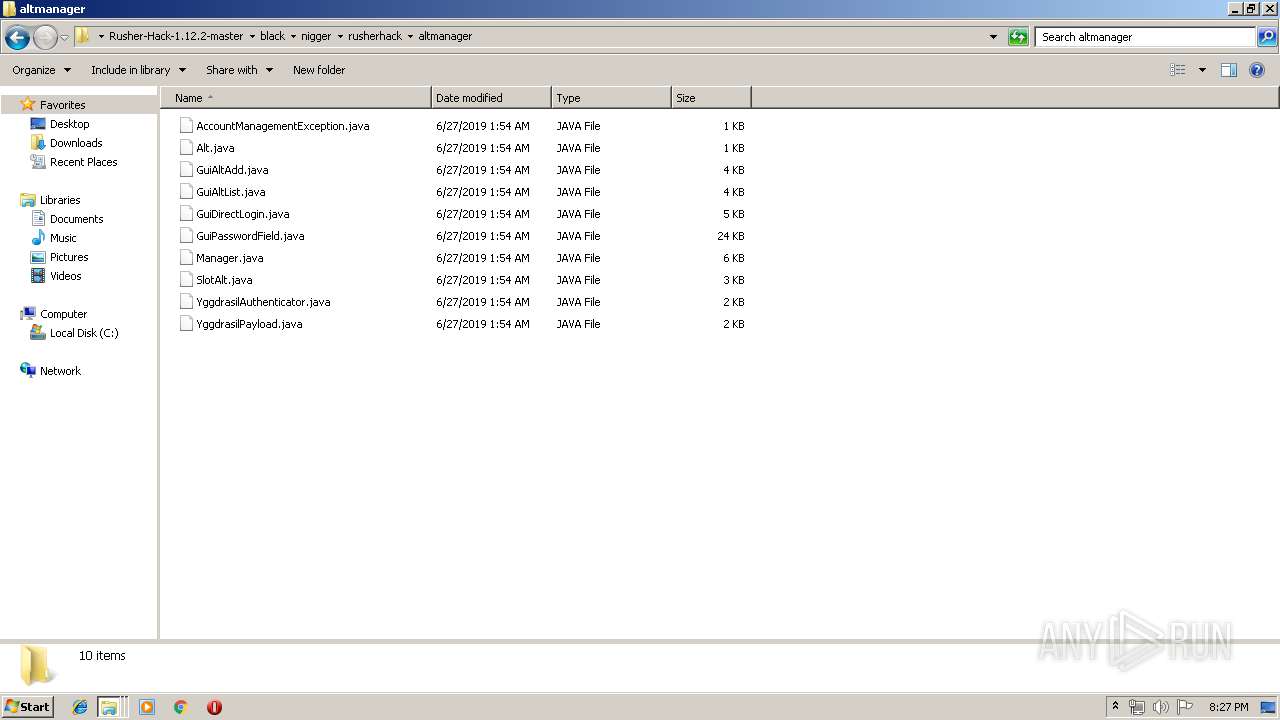The width and height of the screenshot is (1280, 720).
Task: Select Favorites in the navigation pane
Action: [62, 105]
